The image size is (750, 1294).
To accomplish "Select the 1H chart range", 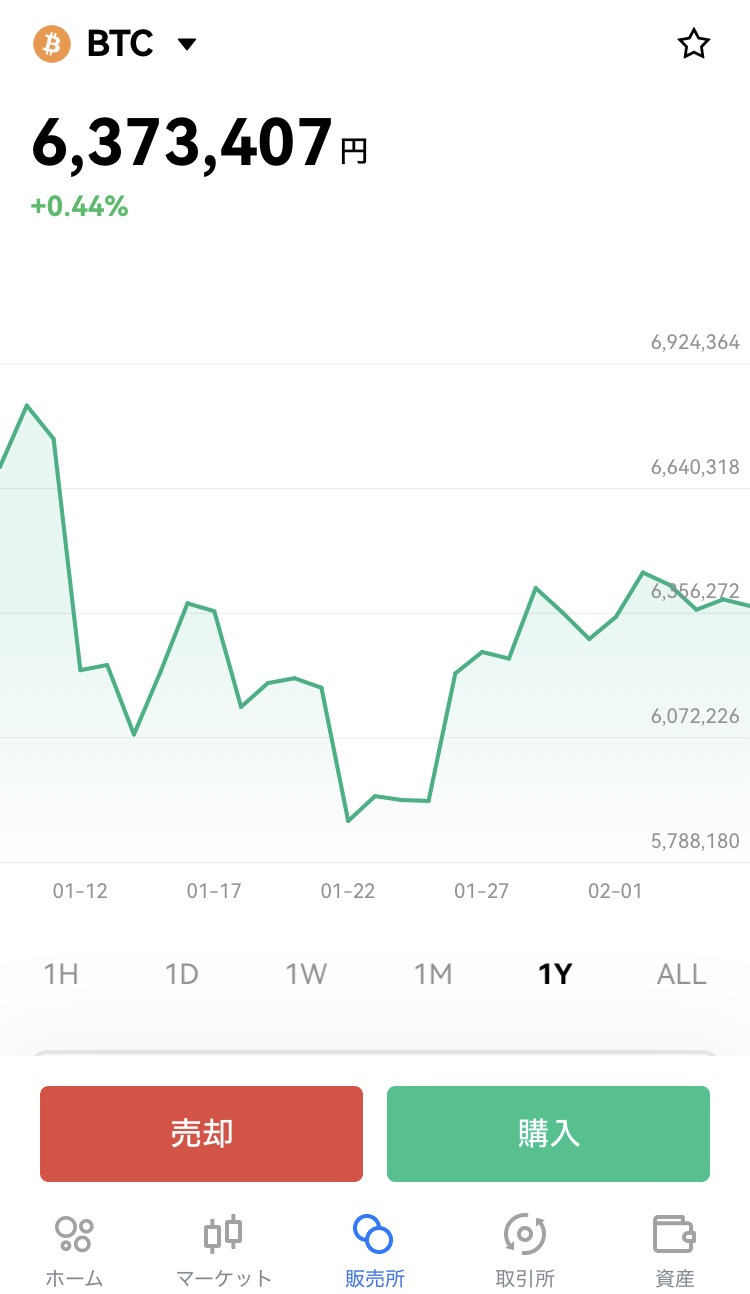I will point(61,974).
